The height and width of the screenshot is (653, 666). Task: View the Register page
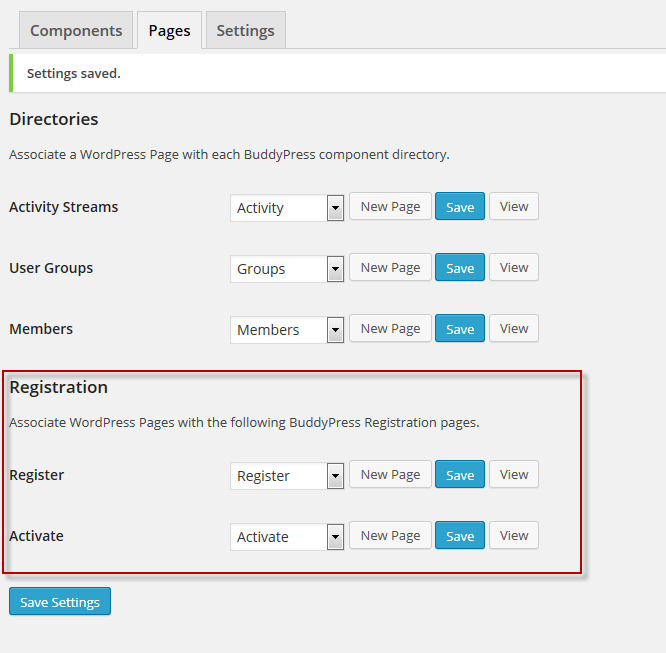[514, 475]
